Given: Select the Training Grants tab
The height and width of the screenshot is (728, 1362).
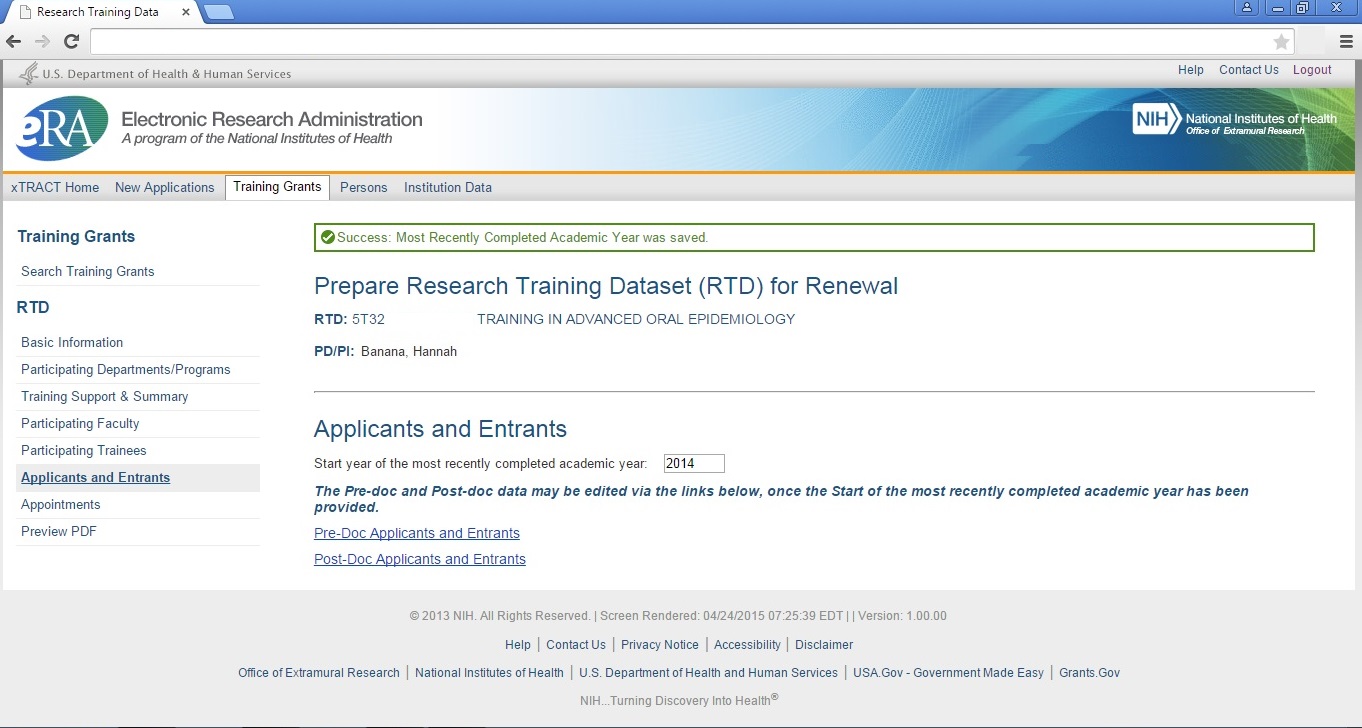Looking at the screenshot, I should [x=277, y=187].
